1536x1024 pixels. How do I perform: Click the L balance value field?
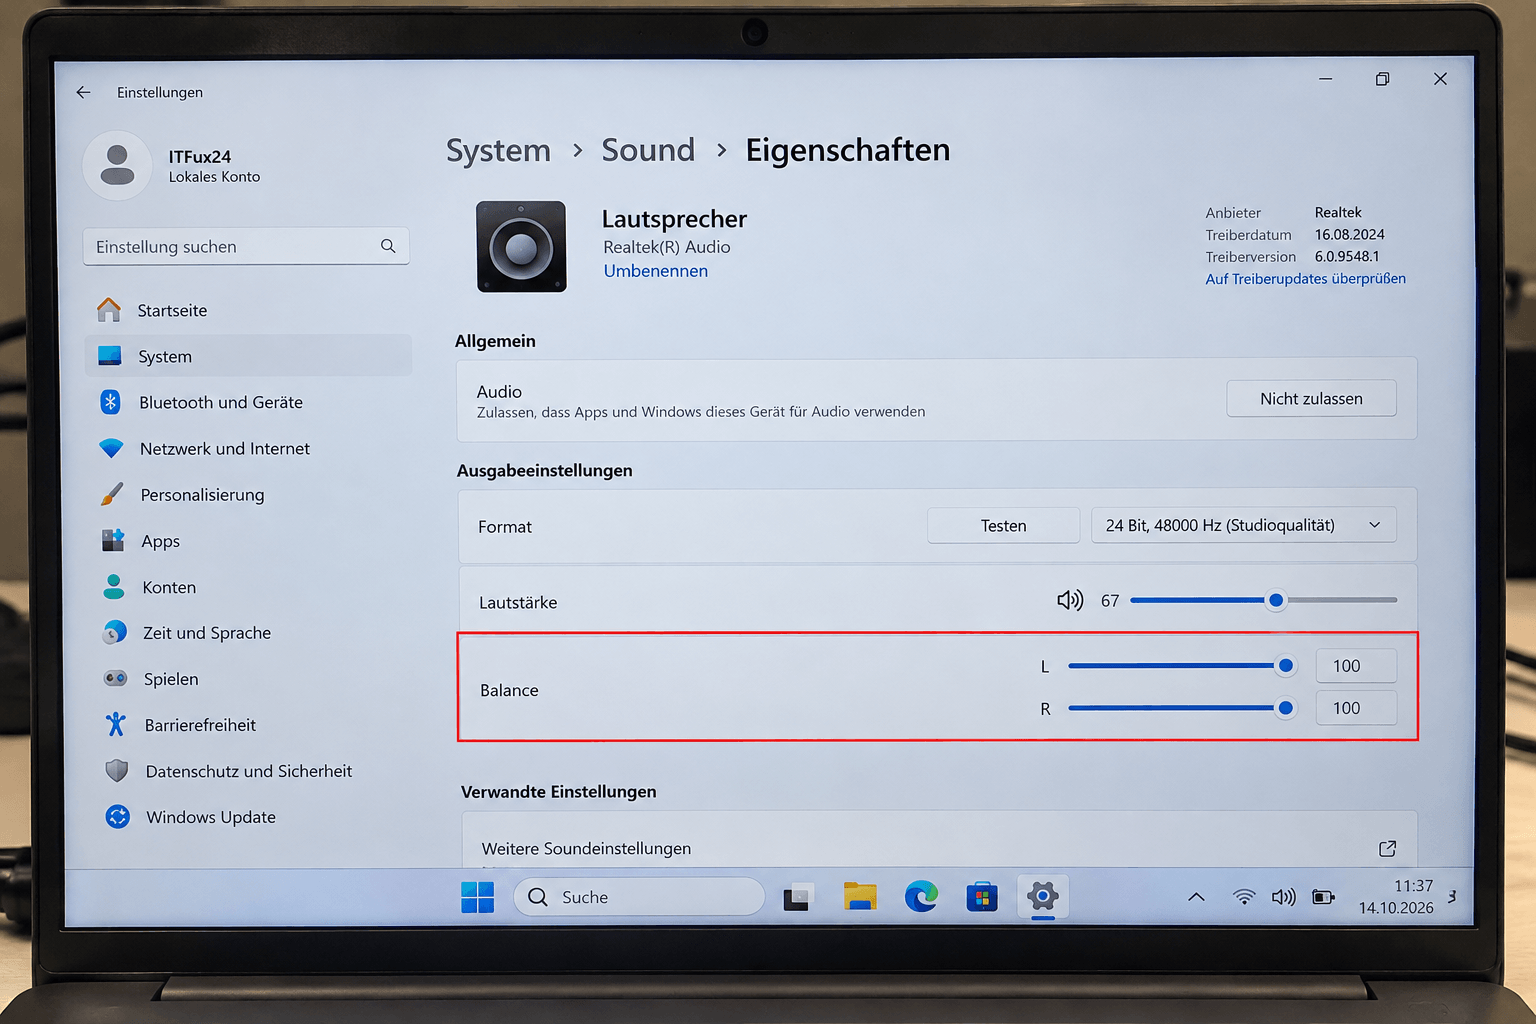pyautogui.click(x=1356, y=666)
